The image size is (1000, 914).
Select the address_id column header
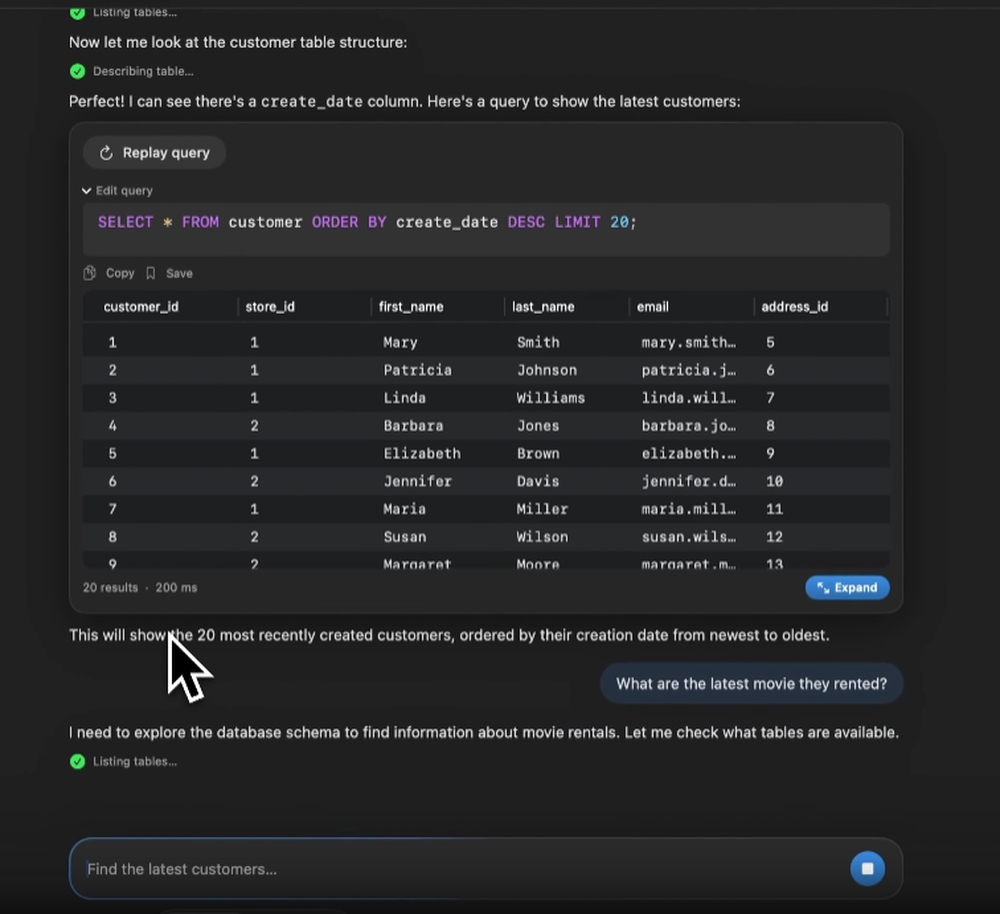coord(795,307)
